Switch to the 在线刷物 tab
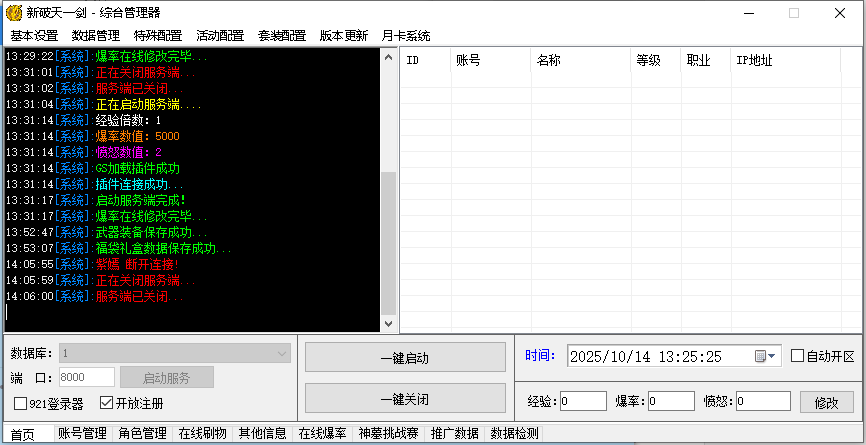Viewport: 866px width, 445px height. click(x=203, y=433)
